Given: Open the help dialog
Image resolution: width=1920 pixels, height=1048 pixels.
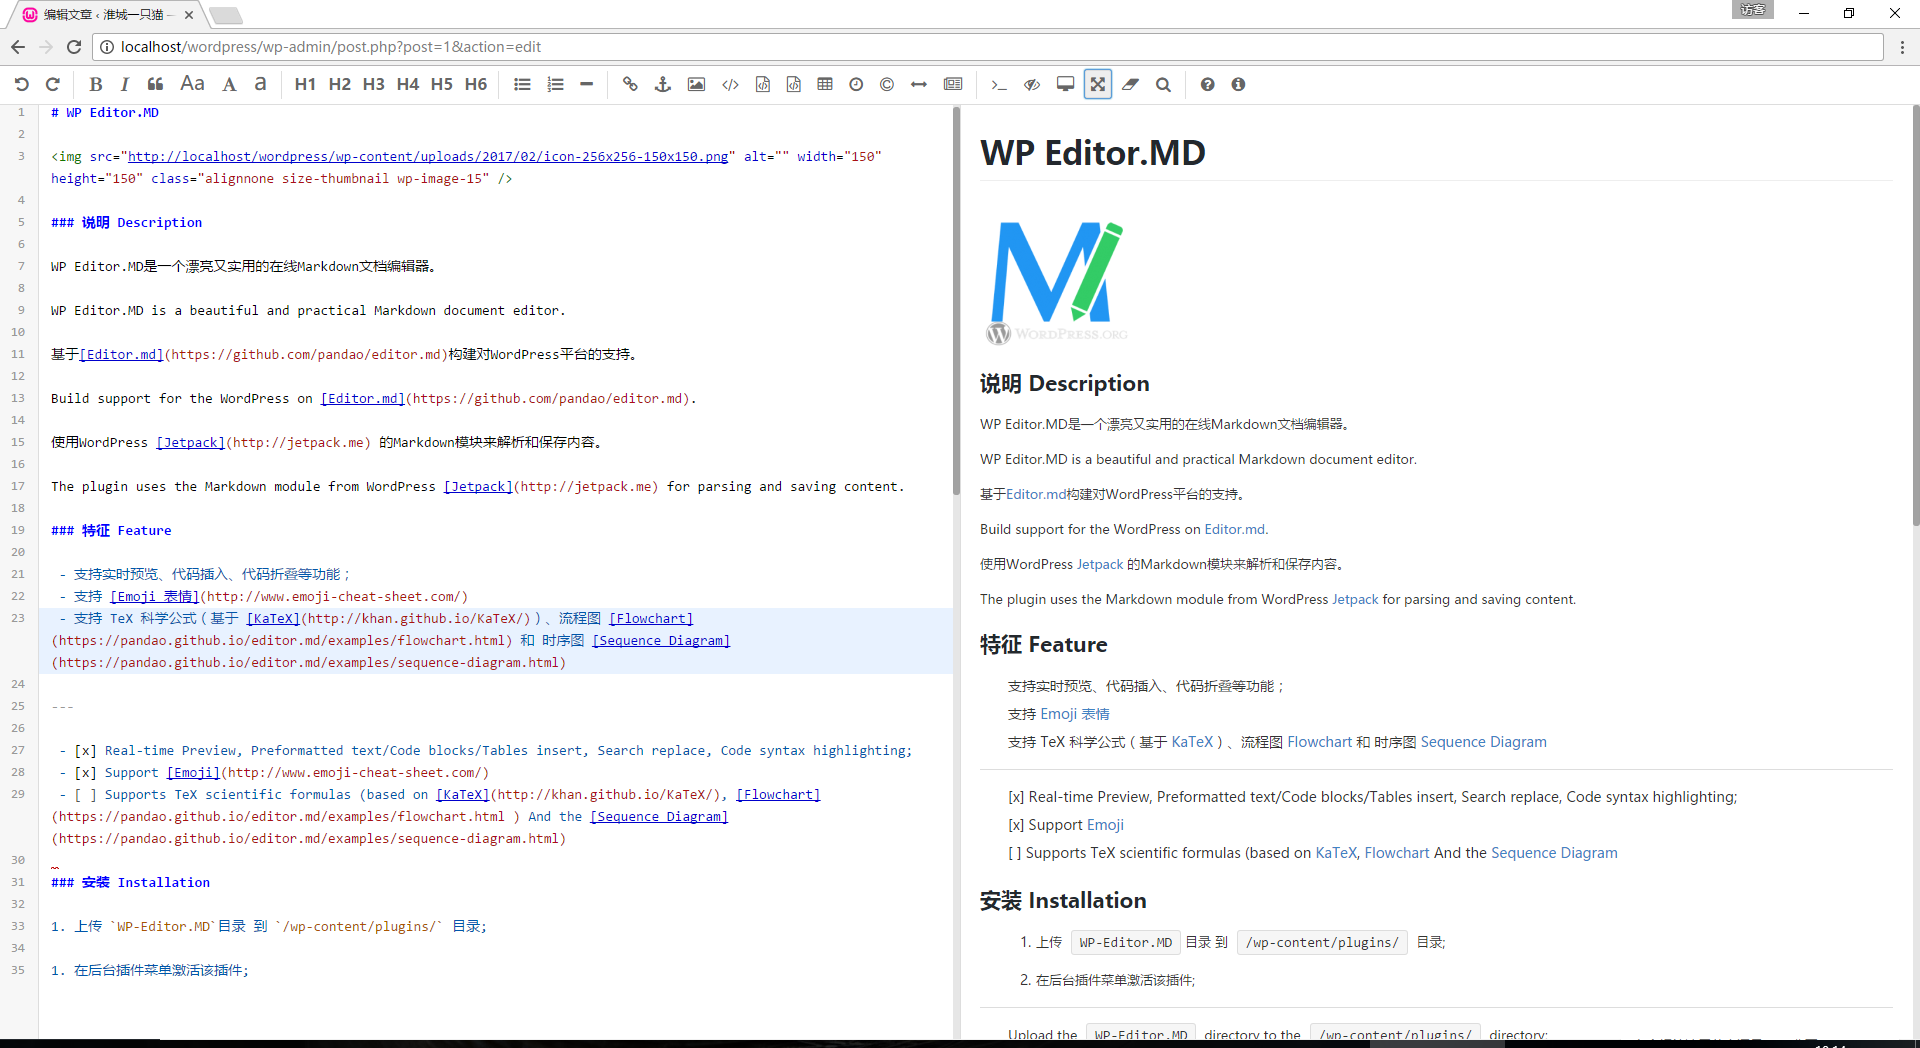Looking at the screenshot, I should 1208,85.
